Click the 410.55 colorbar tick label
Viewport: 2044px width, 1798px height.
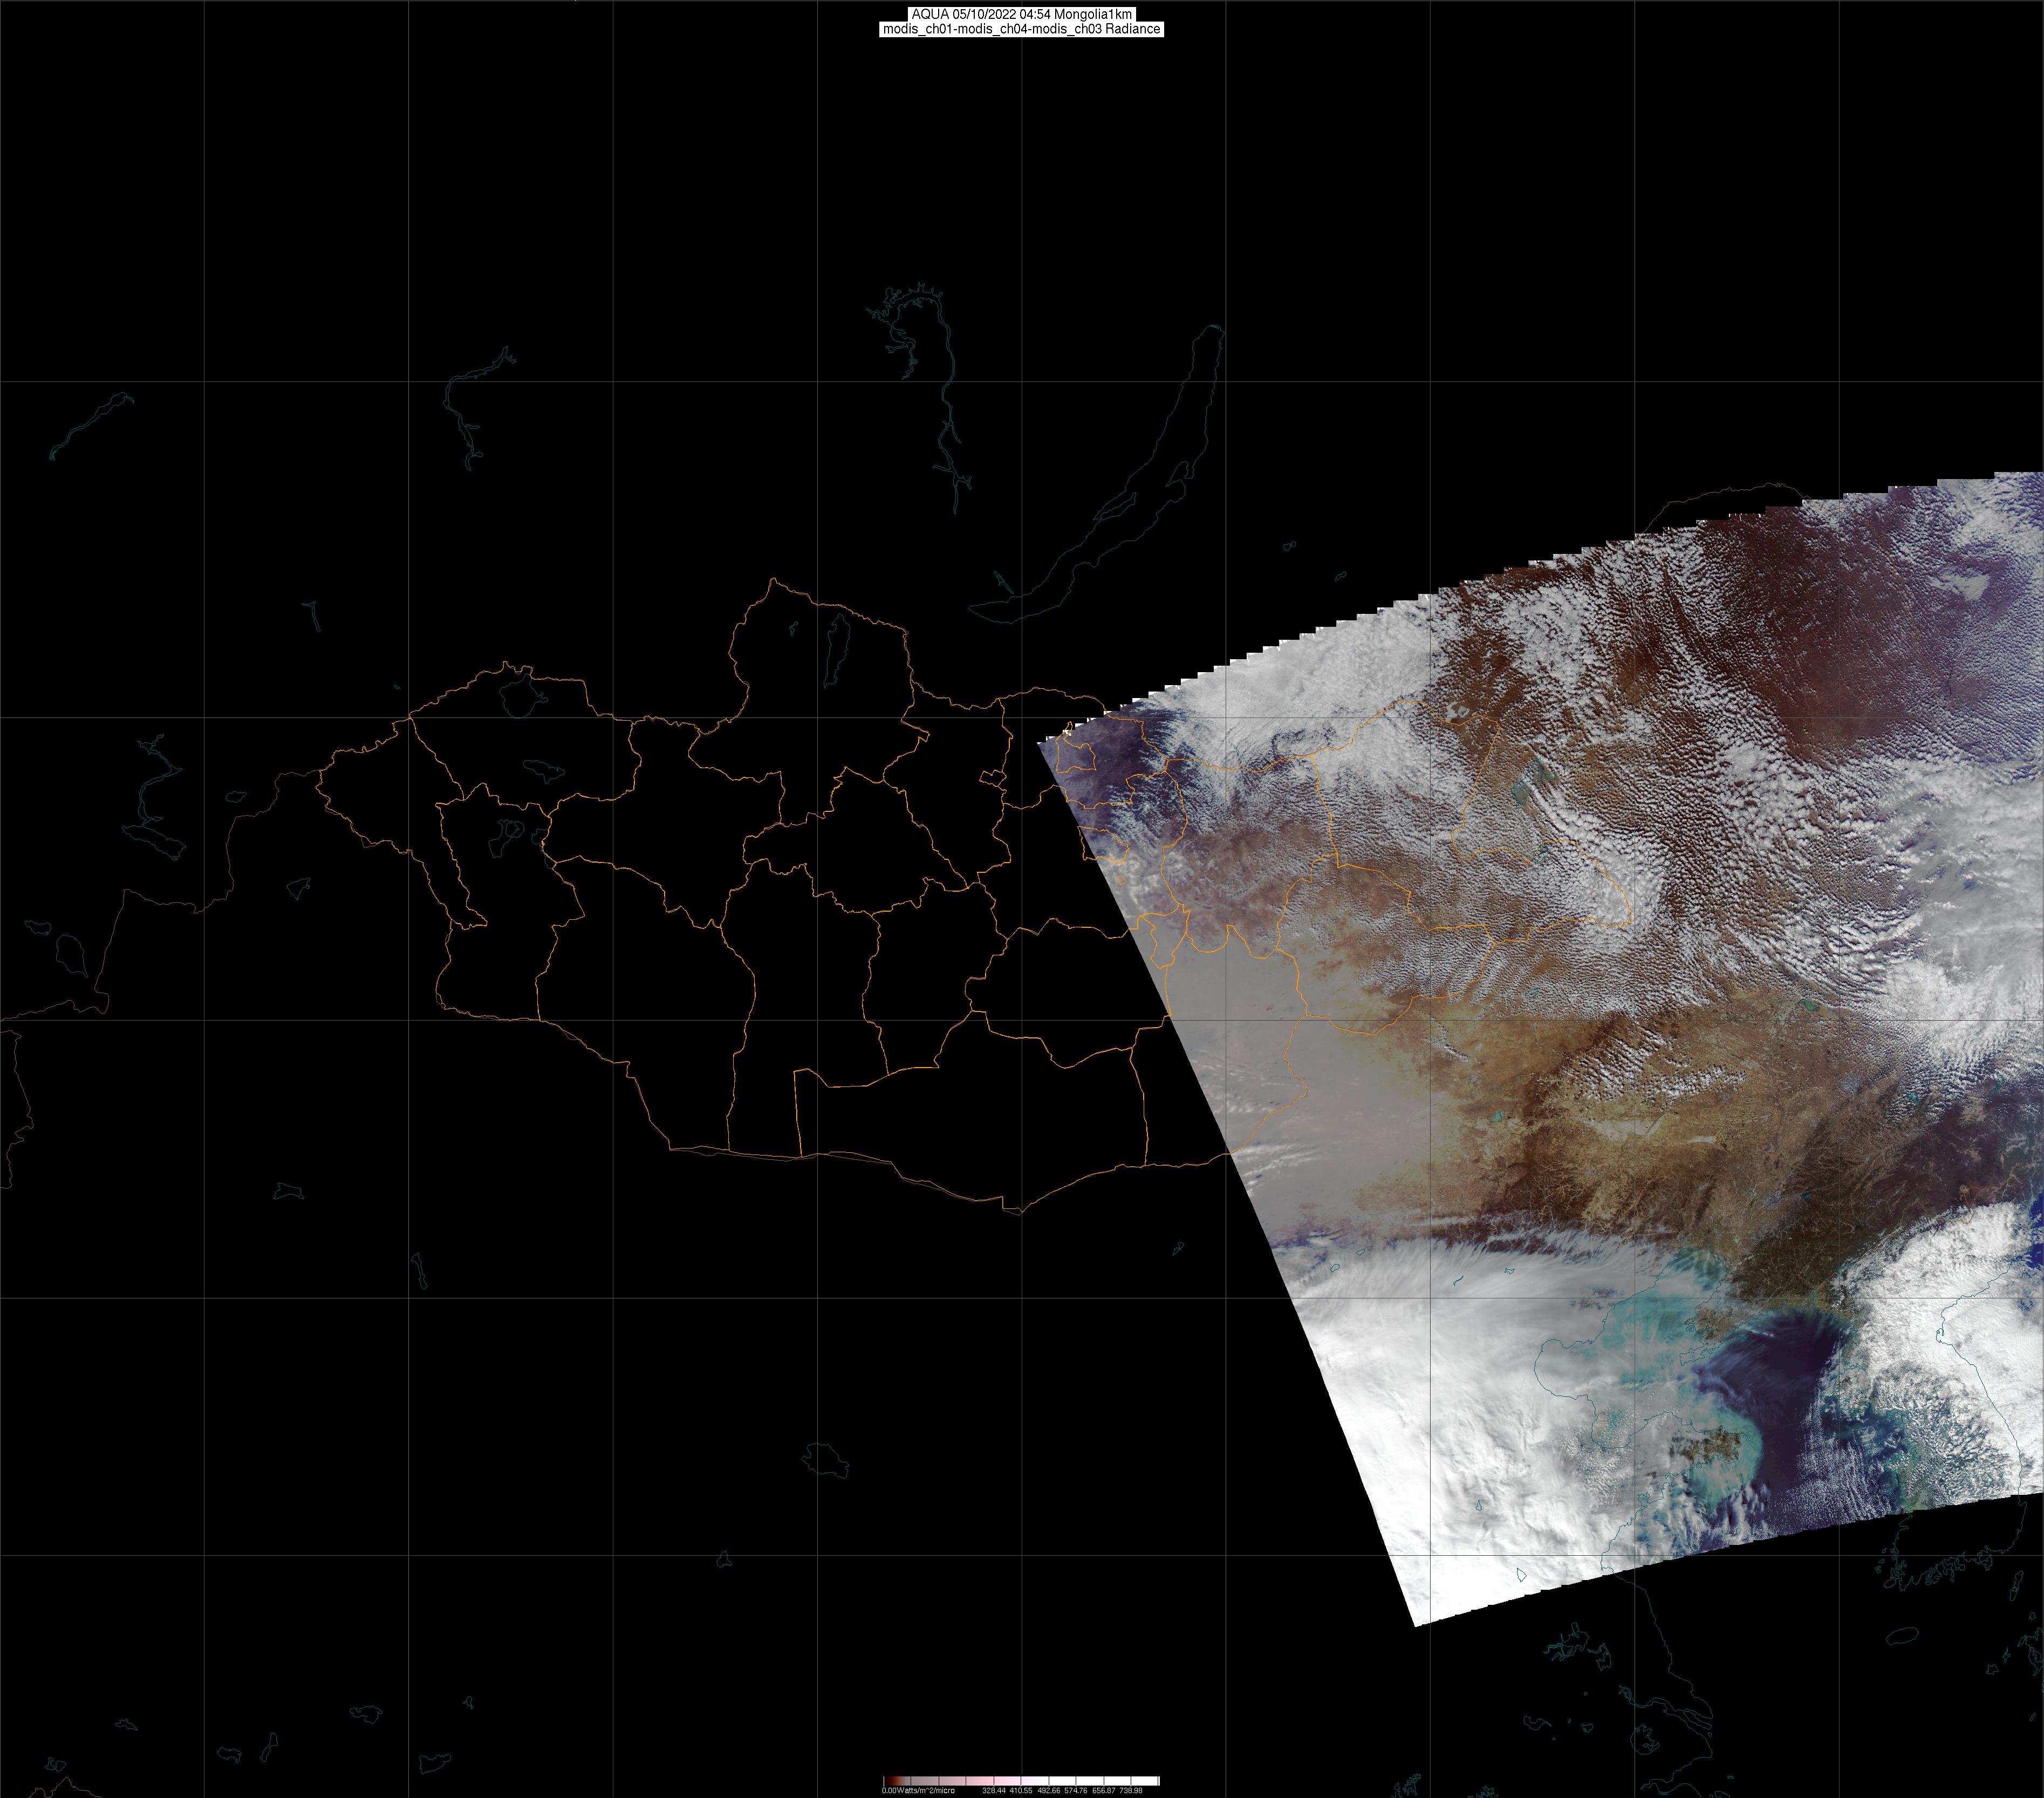click(x=1021, y=1790)
